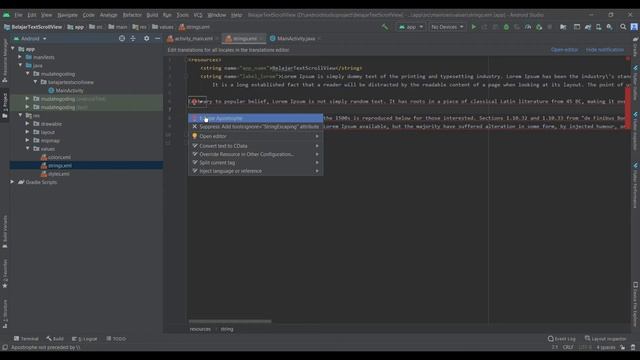Viewport: 640px width, 360px height.
Task: Open Resource Manager side tool window
Action: 4,60
